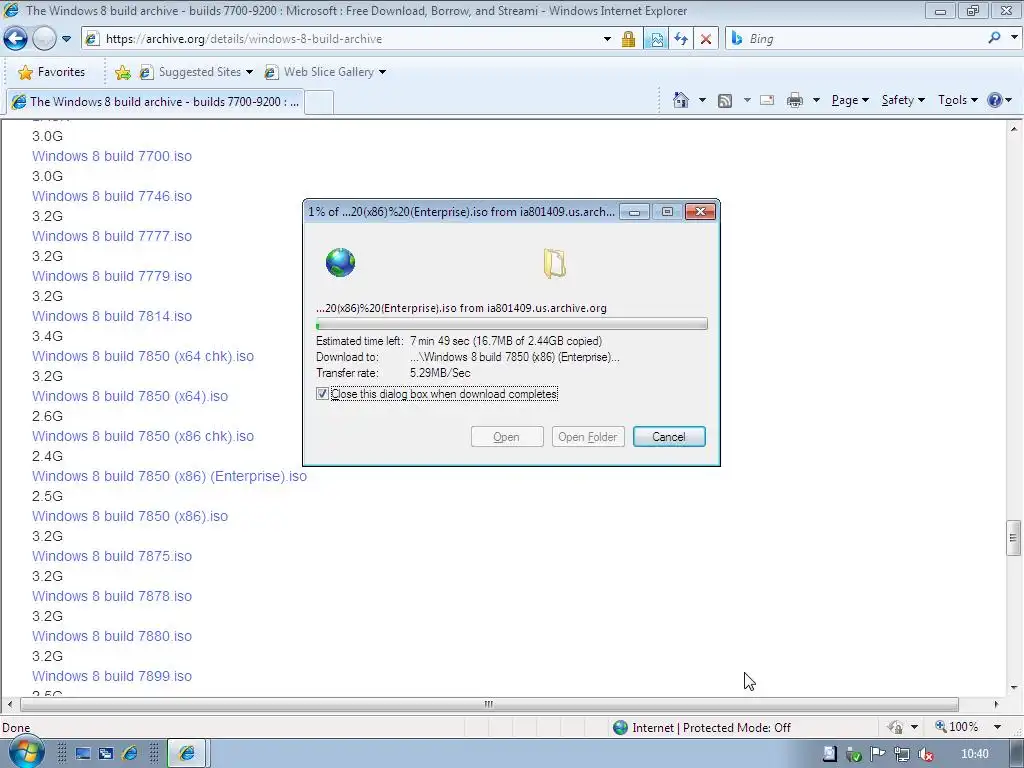Screen dimensions: 1024x768
Task: Click the Back navigation arrow button
Action: 15,39
